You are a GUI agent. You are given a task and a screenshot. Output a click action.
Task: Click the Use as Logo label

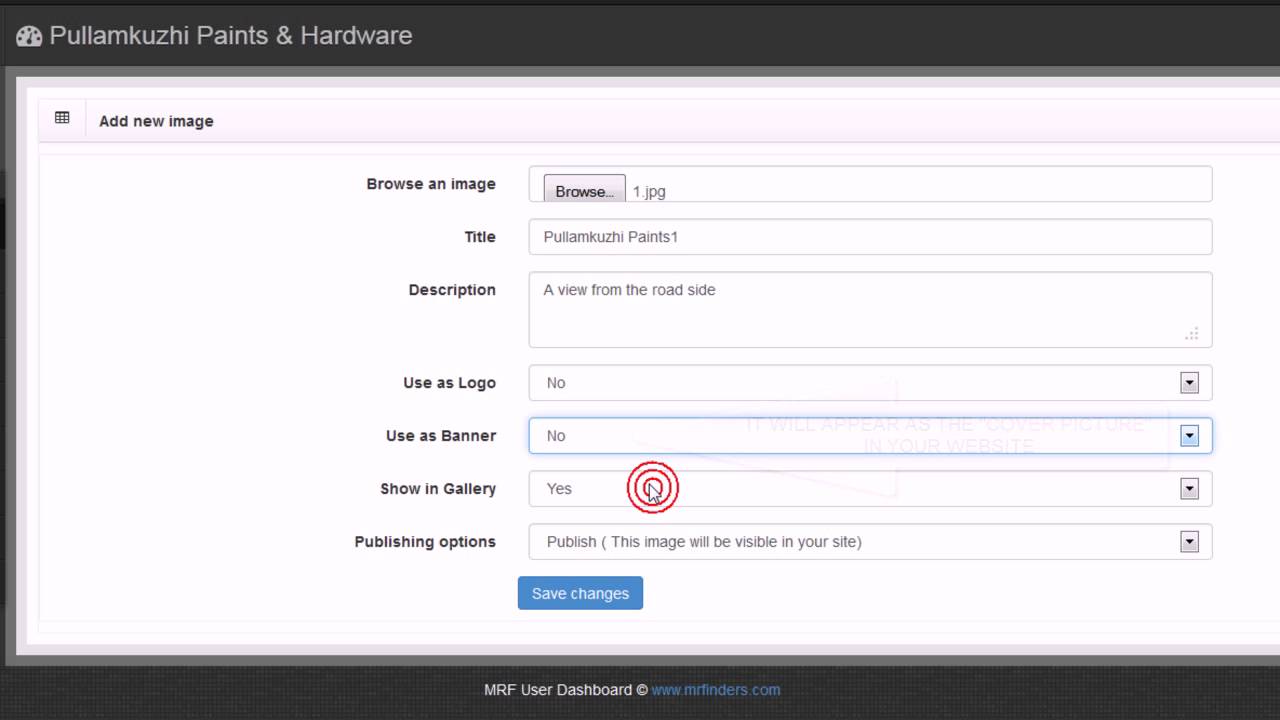point(449,383)
